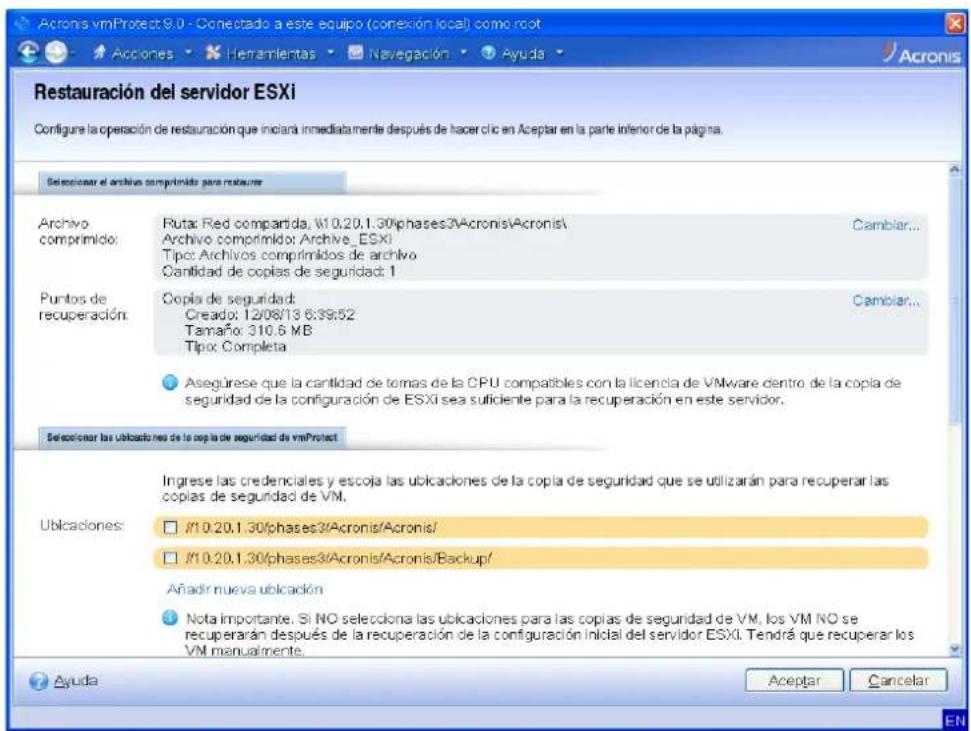Click the Ayuda menu globe icon
The image size is (971, 731).
(489, 53)
